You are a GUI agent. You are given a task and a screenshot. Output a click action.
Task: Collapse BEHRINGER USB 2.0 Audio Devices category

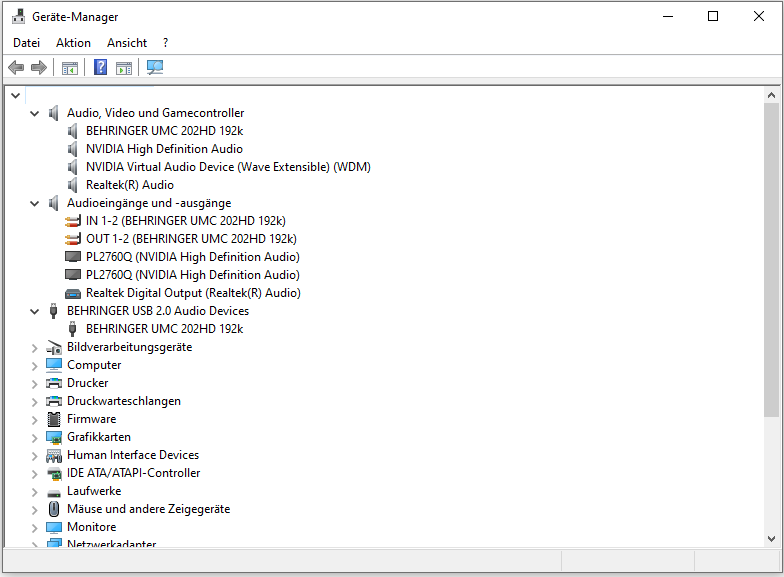click(x=34, y=312)
